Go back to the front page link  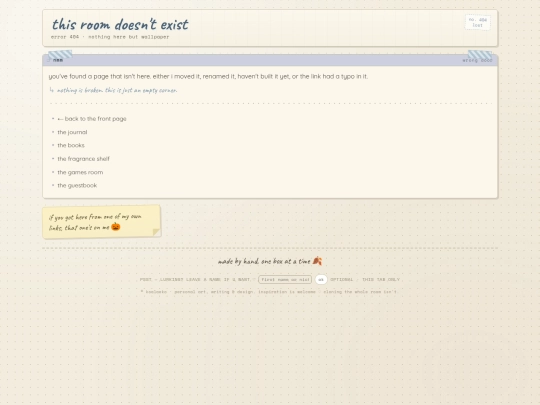(x=92, y=119)
